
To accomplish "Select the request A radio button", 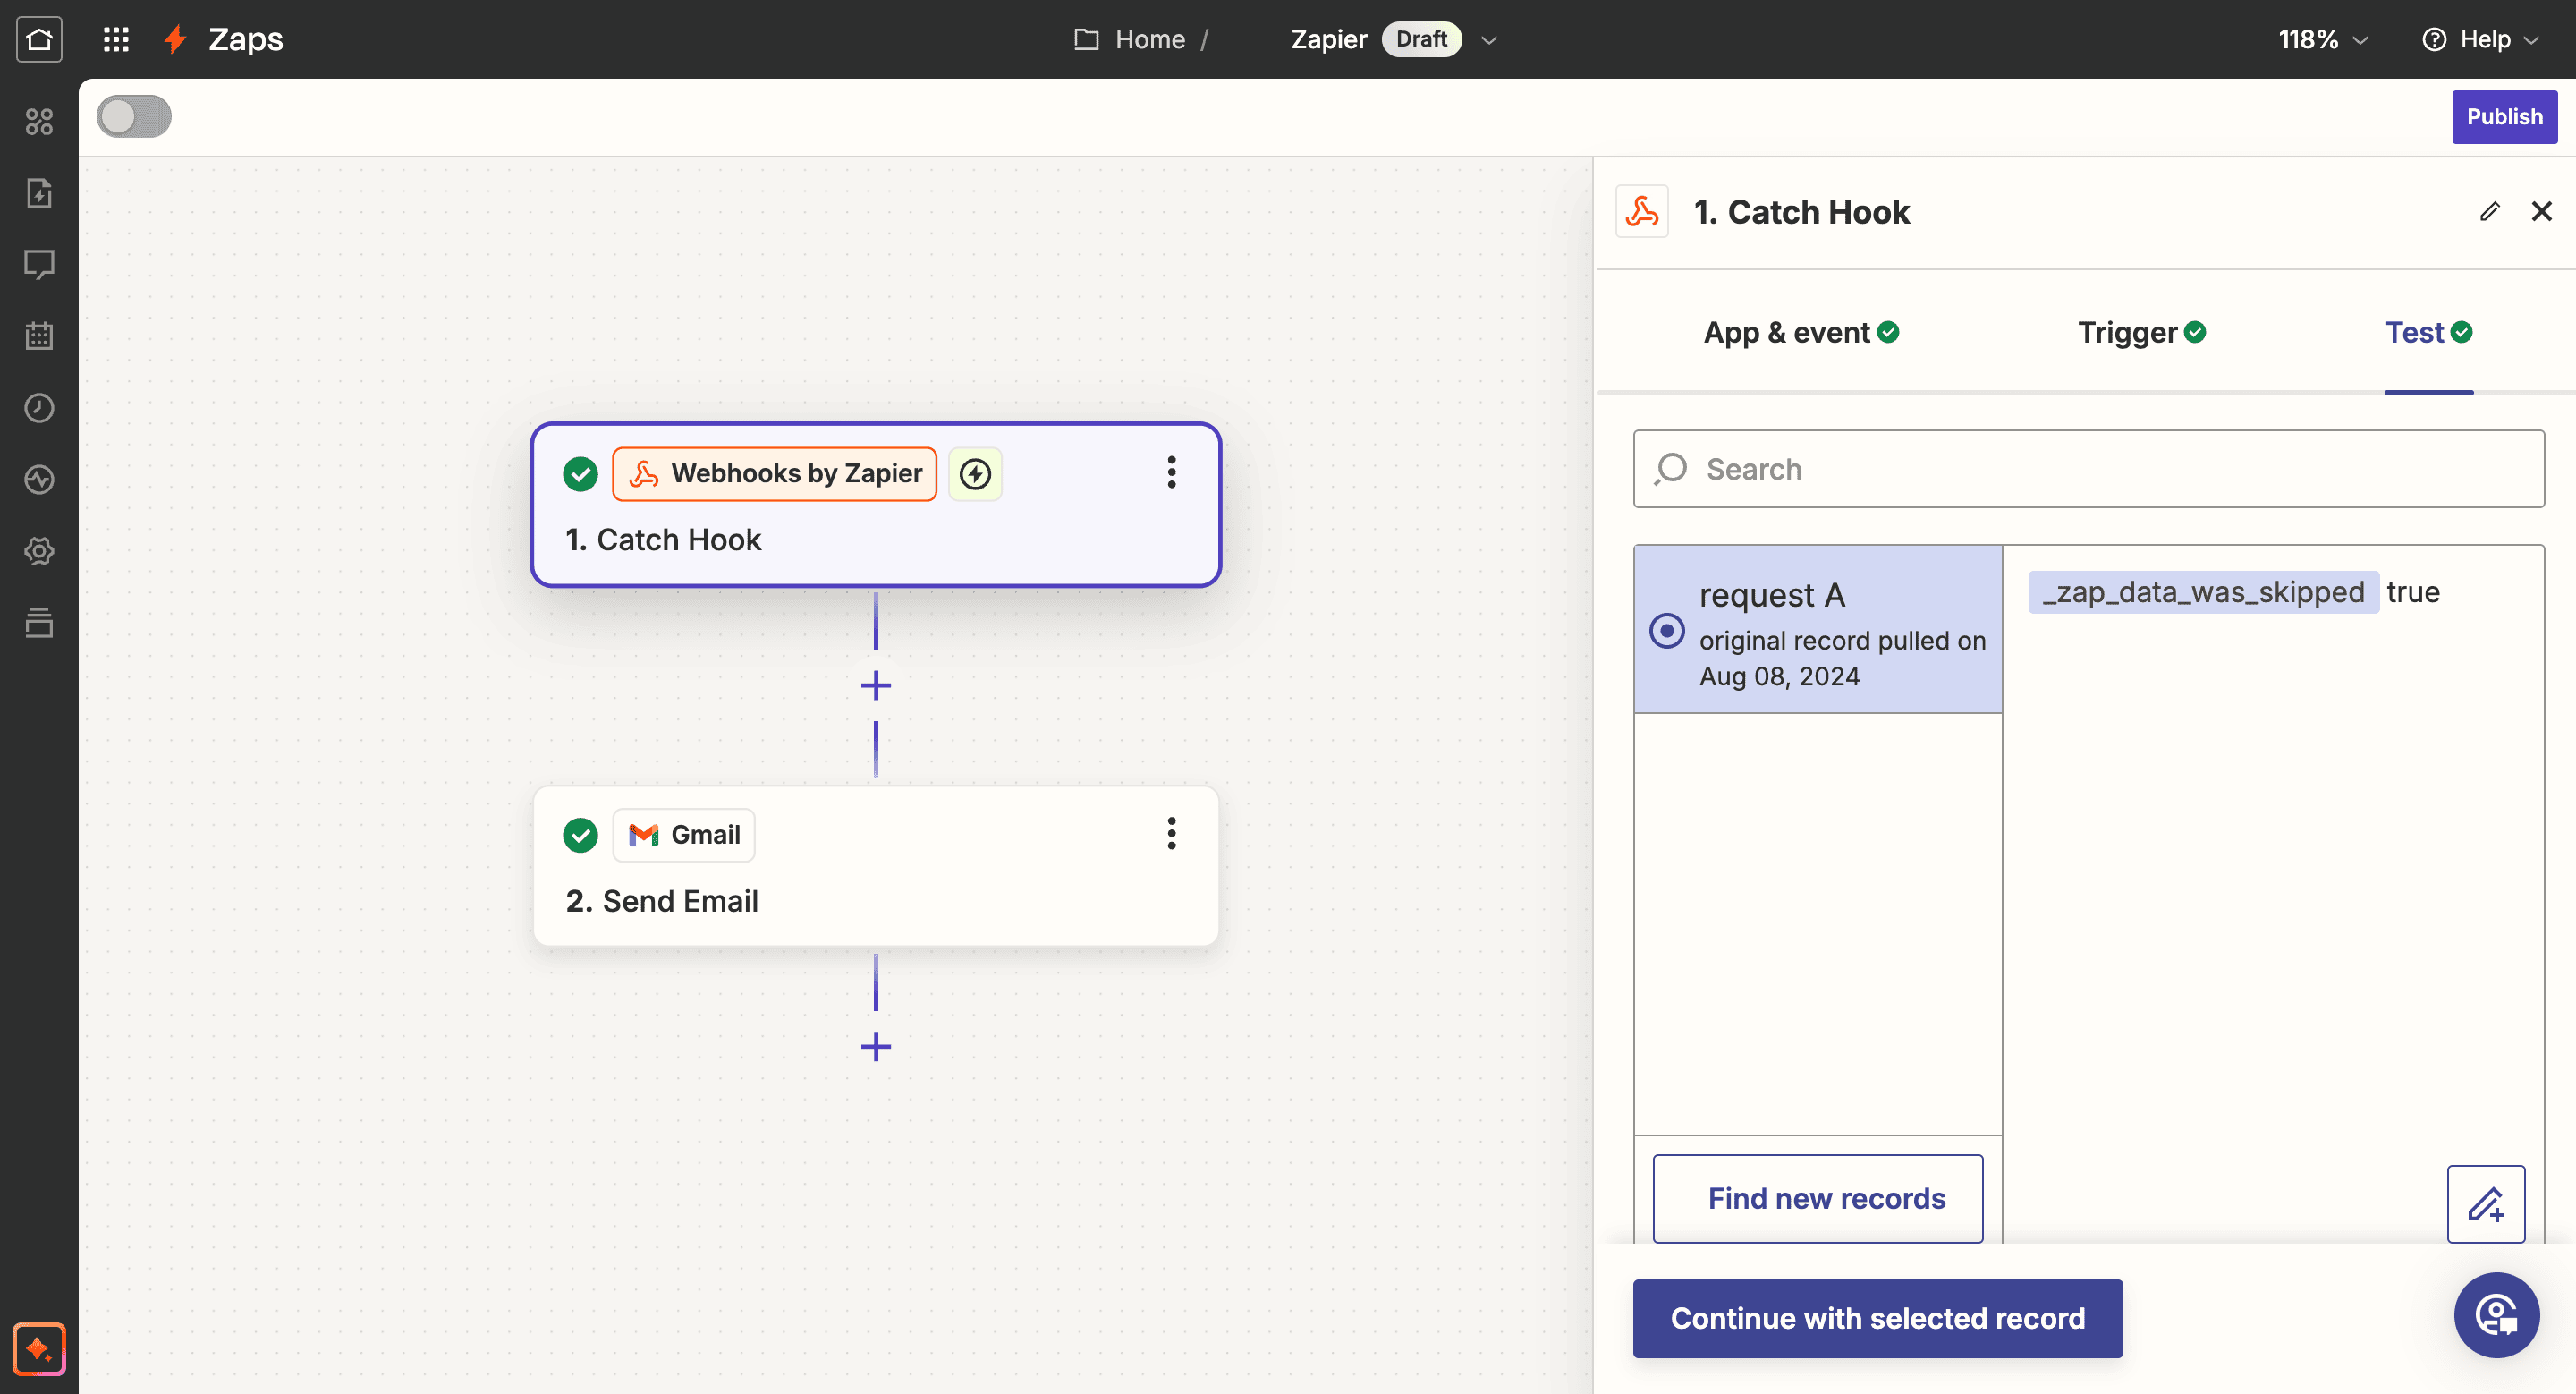I will [x=1666, y=630].
